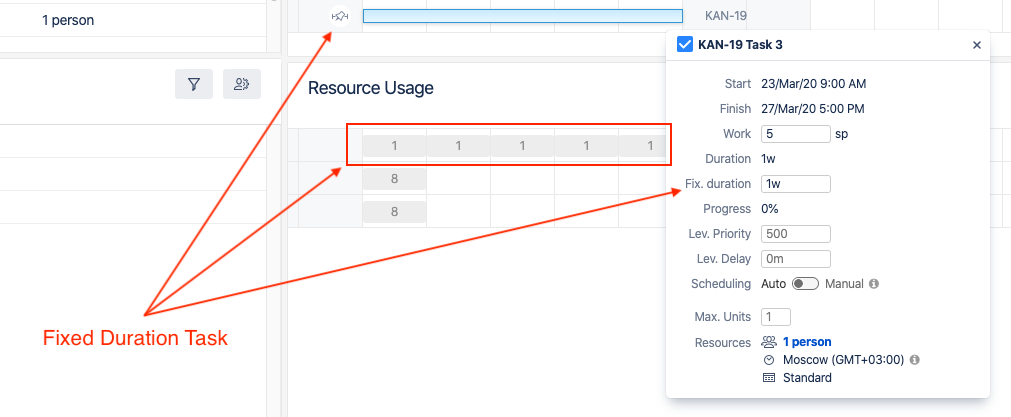Toggle the KAN-19 Task 3 checkbox
This screenshot has width=1011, height=417.
685,44
